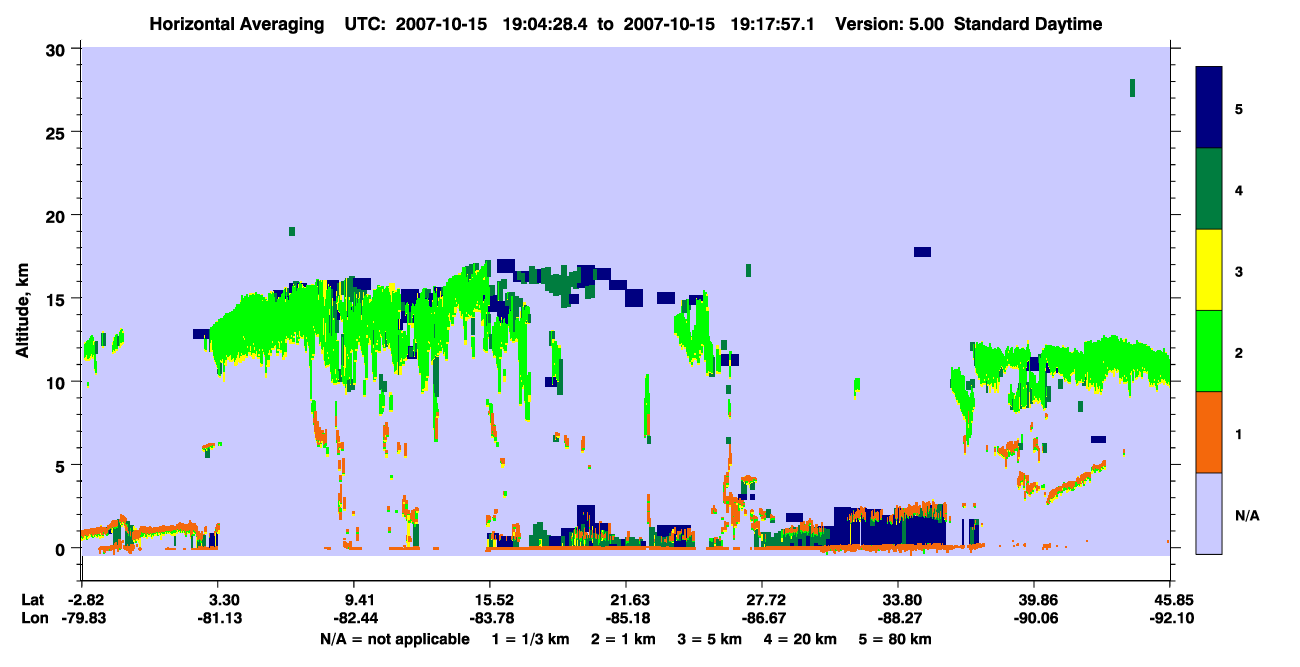Viewport: 1300px width, 667px height.
Task: Click the lavender N/A color bar segment
Action: (x=1209, y=513)
